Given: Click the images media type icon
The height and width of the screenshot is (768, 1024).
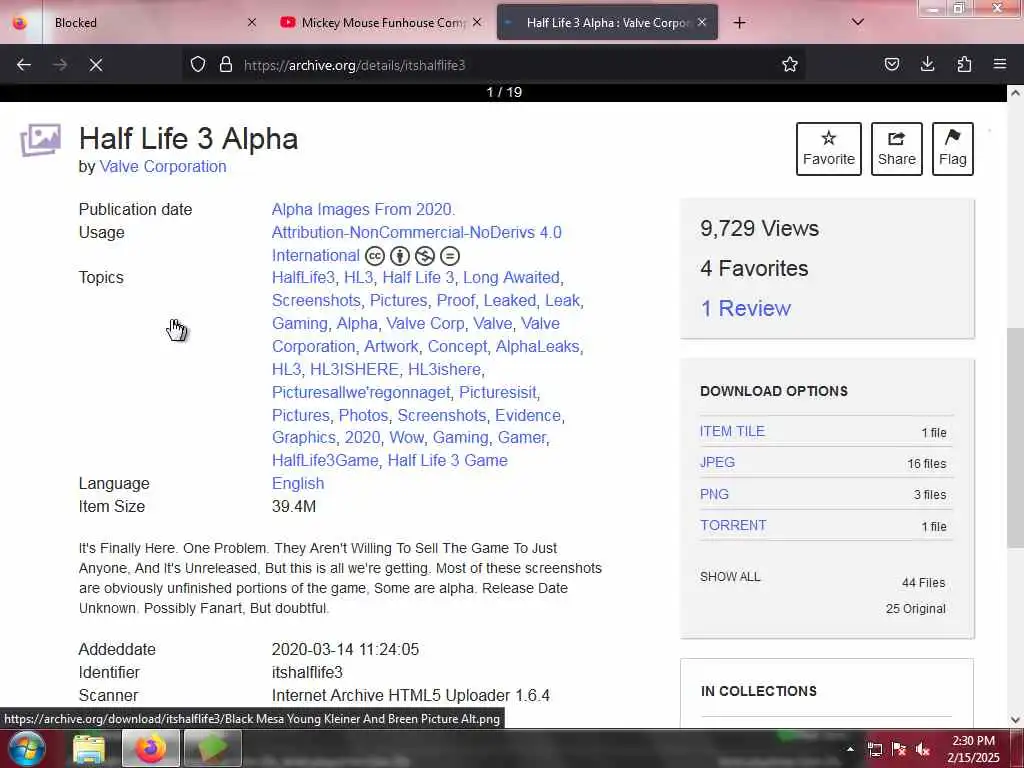Looking at the screenshot, I should 40,140.
